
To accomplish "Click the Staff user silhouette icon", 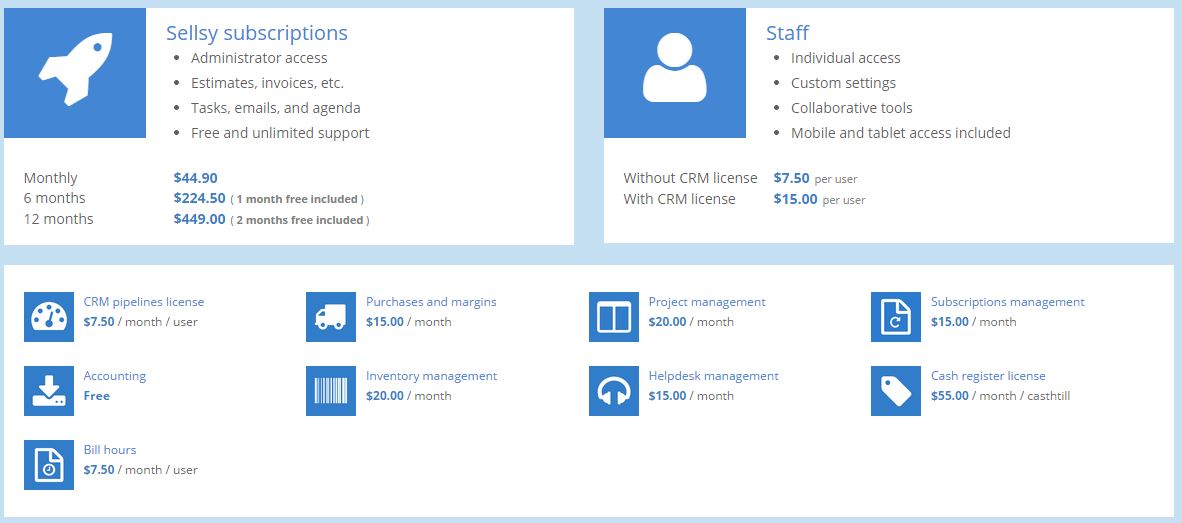I will [x=675, y=73].
